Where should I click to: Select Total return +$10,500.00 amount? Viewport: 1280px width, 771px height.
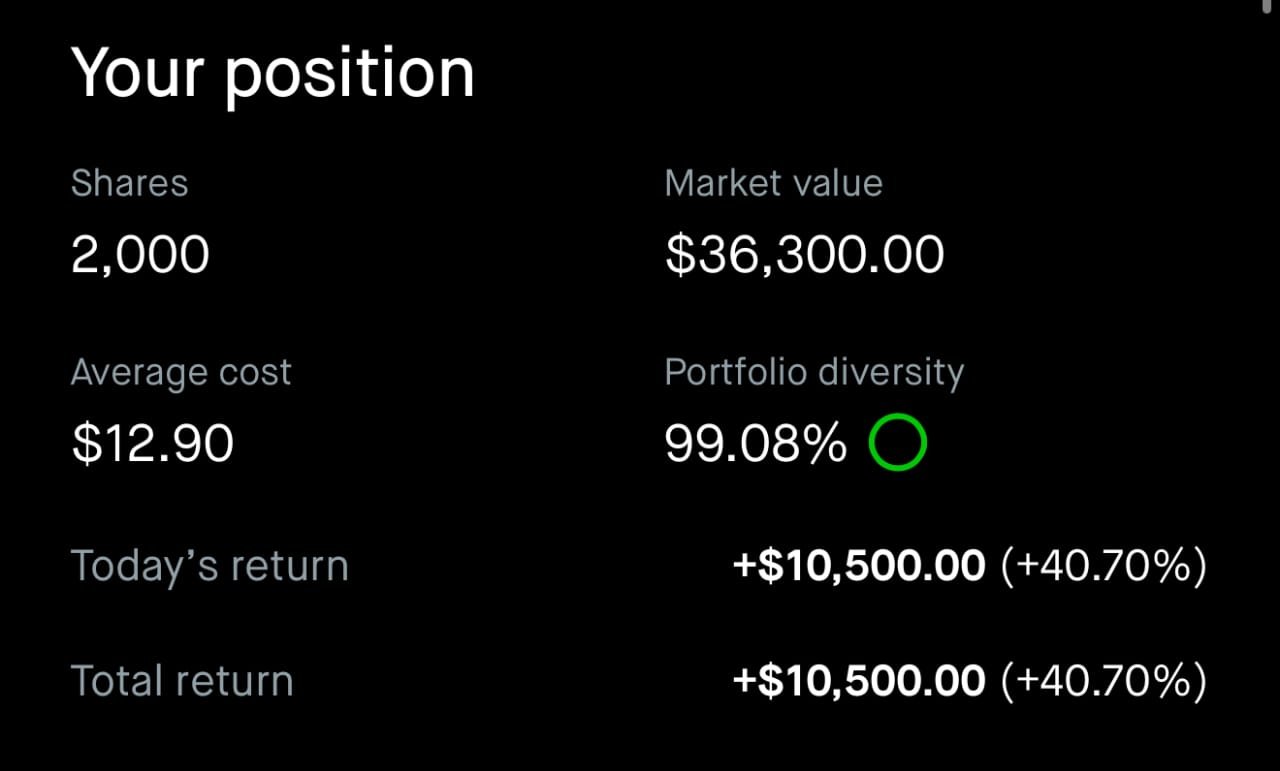[859, 681]
